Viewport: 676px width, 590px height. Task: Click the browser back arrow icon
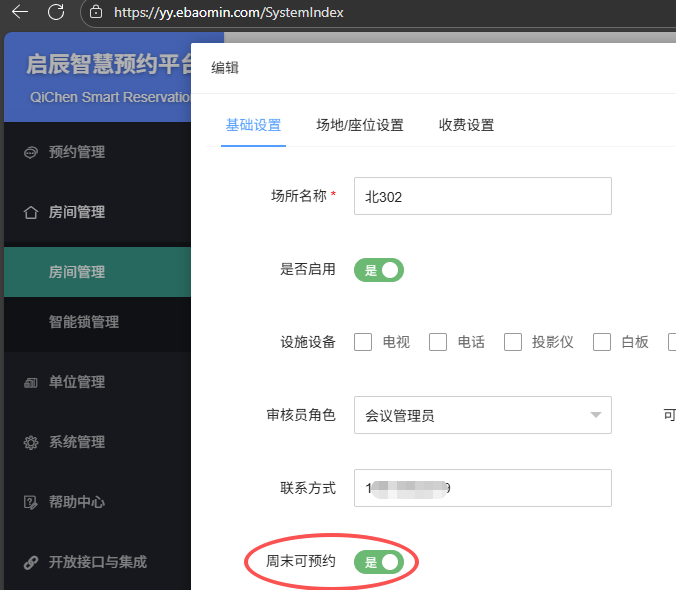tap(19, 13)
